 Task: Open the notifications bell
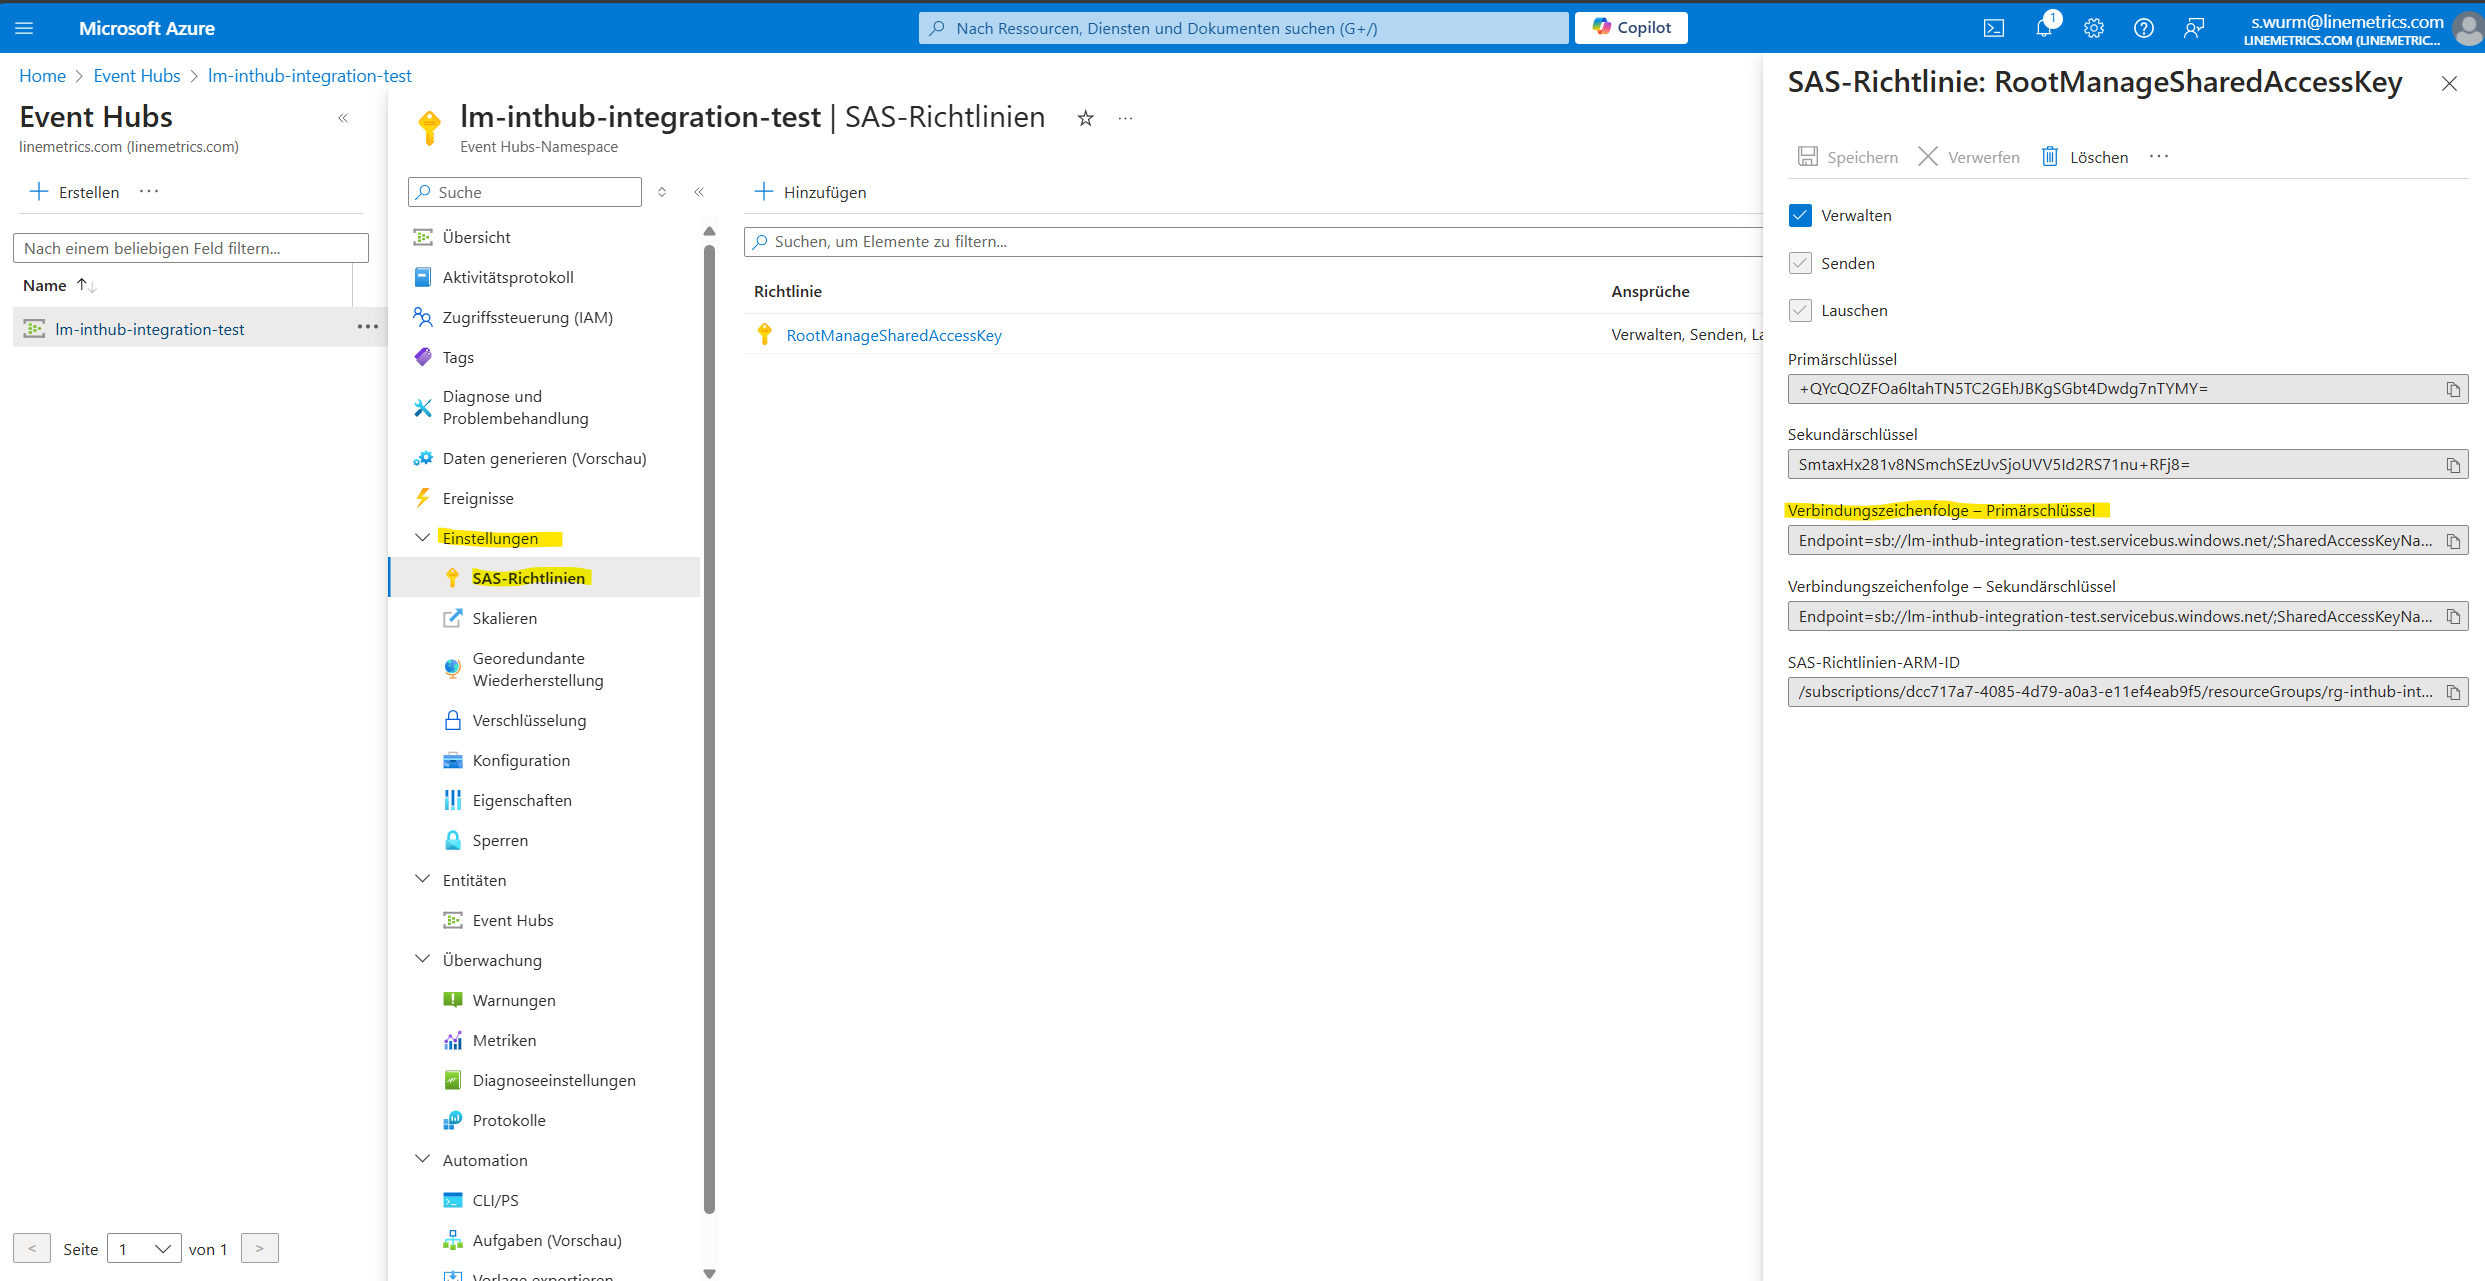[2044, 28]
